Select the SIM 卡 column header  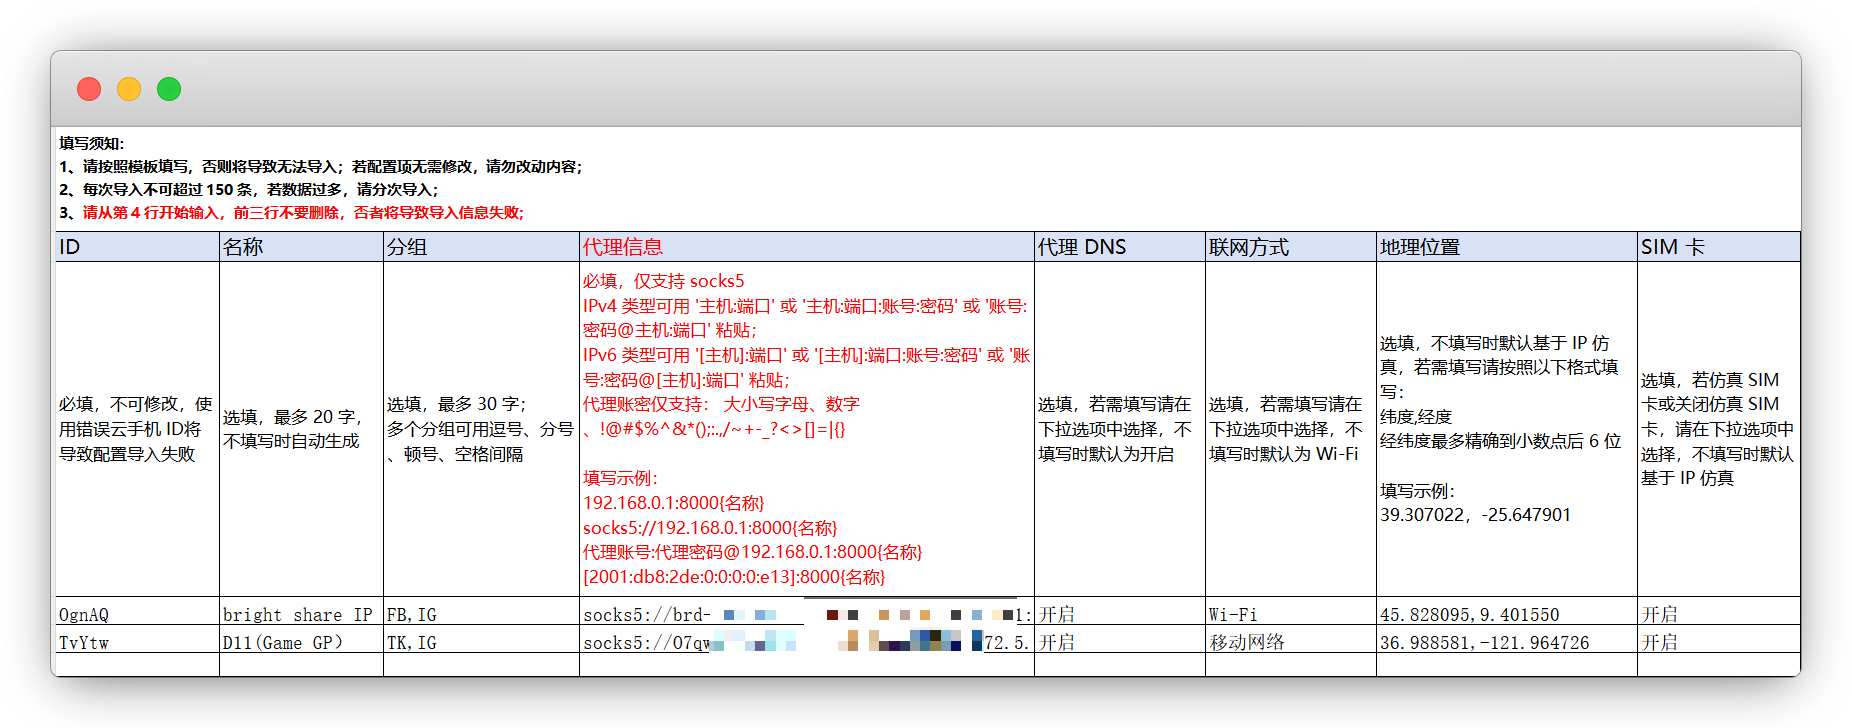coord(1719,247)
